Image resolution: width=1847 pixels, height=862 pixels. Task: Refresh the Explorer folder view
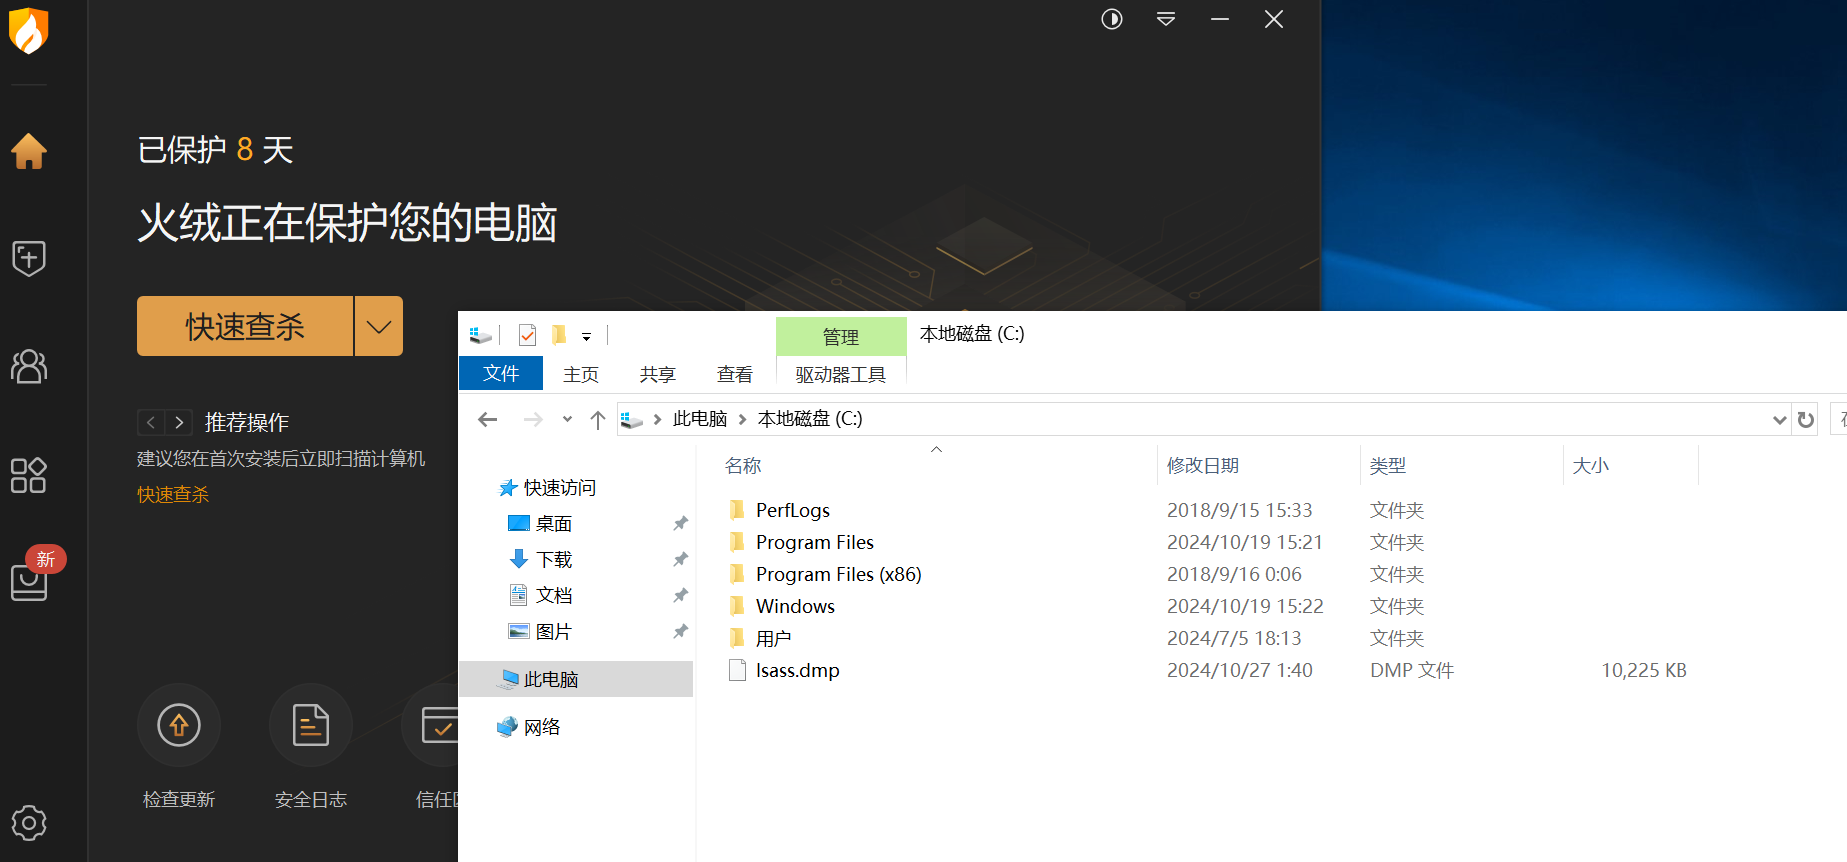[x=1805, y=420]
